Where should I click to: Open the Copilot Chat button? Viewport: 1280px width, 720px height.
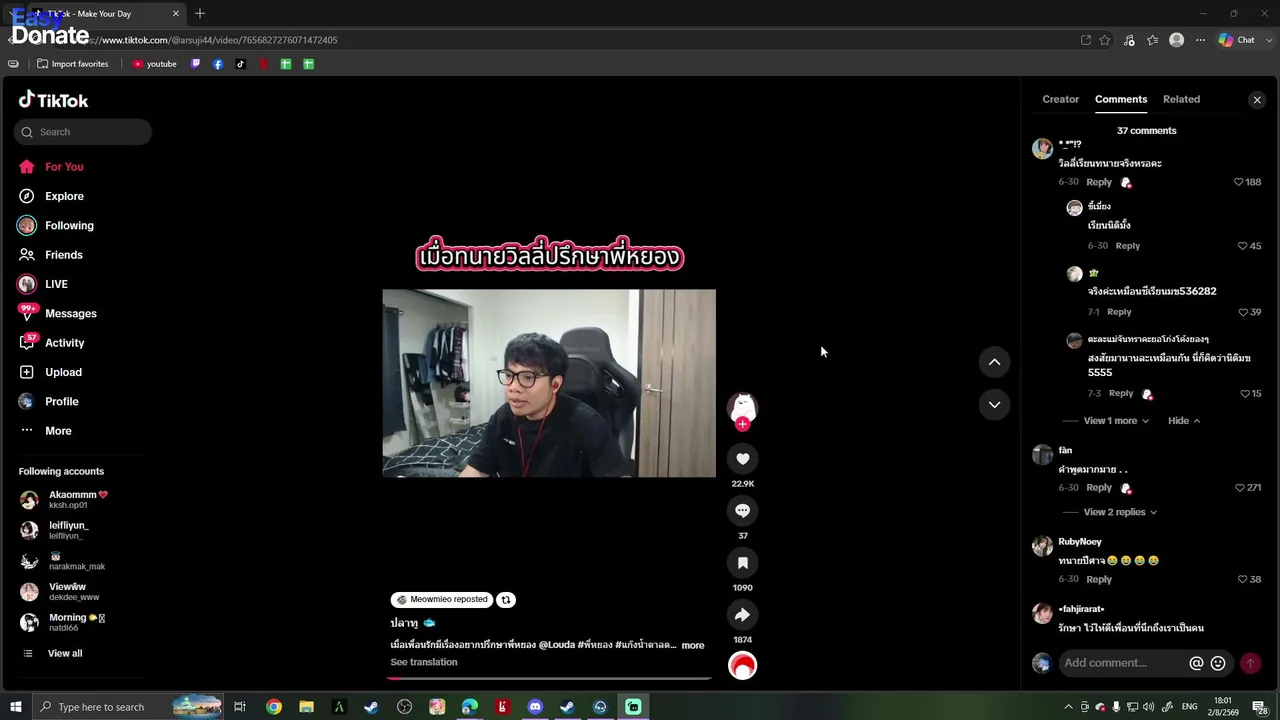pos(1237,40)
